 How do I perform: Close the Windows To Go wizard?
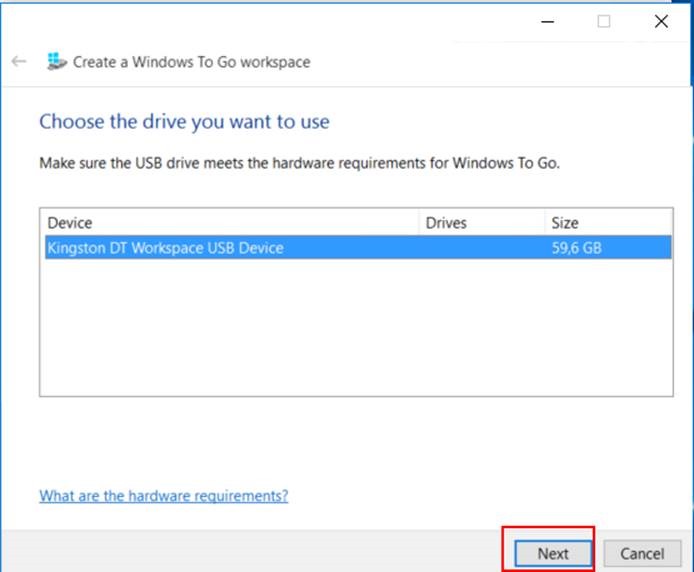[661, 21]
